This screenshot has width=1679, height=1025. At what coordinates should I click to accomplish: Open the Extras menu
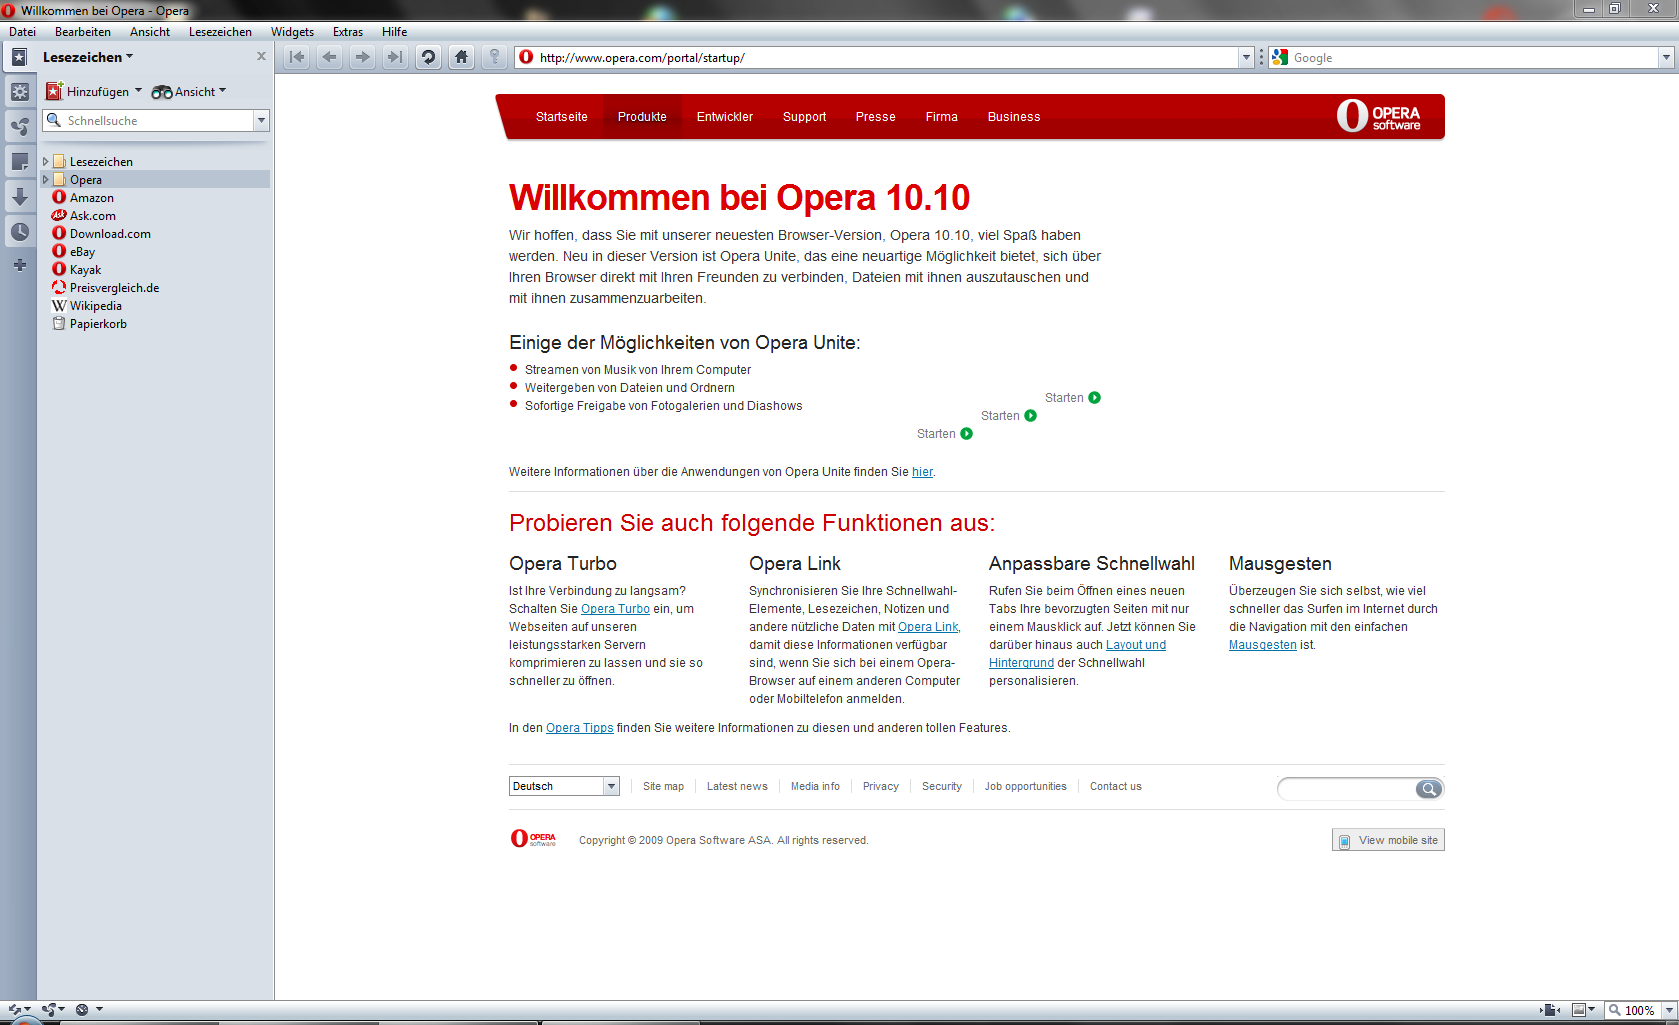[x=348, y=31]
